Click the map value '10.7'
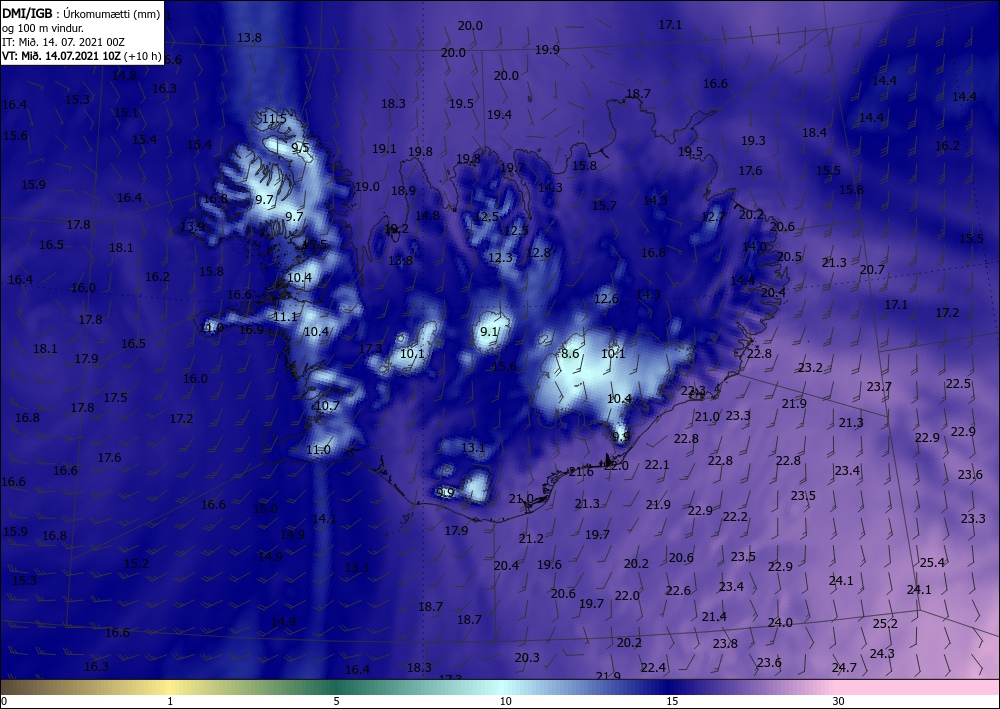The width and height of the screenshot is (1000, 709). tap(327, 406)
